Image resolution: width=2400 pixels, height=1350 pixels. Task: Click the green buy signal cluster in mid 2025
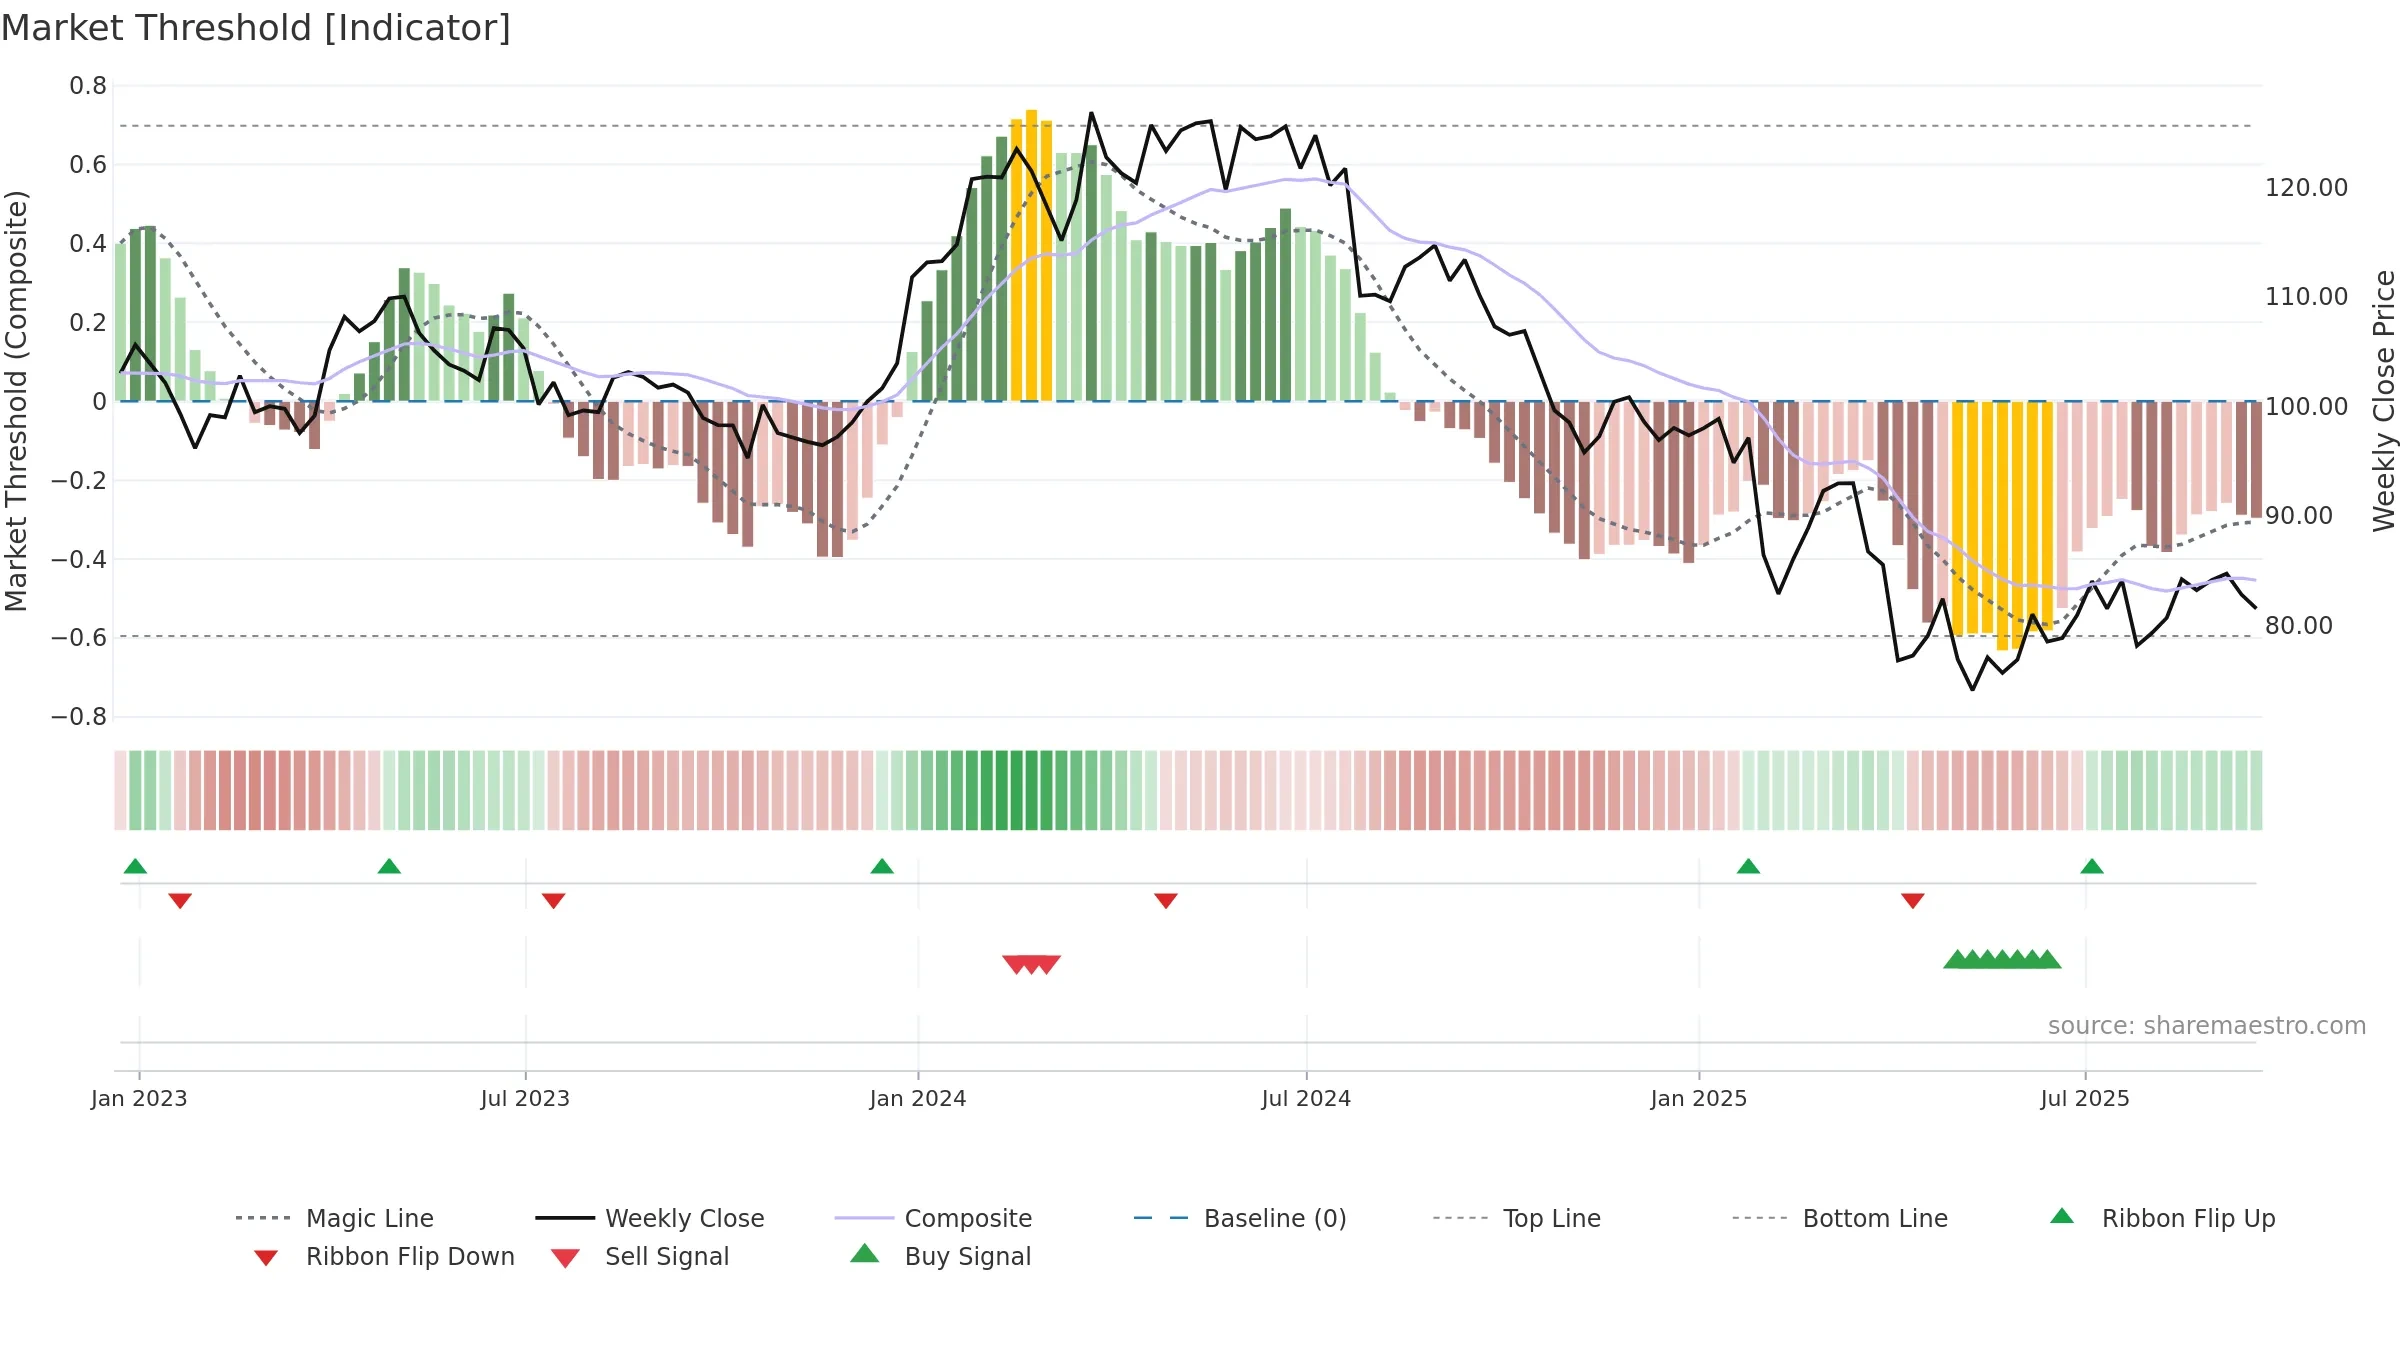click(x=2002, y=959)
